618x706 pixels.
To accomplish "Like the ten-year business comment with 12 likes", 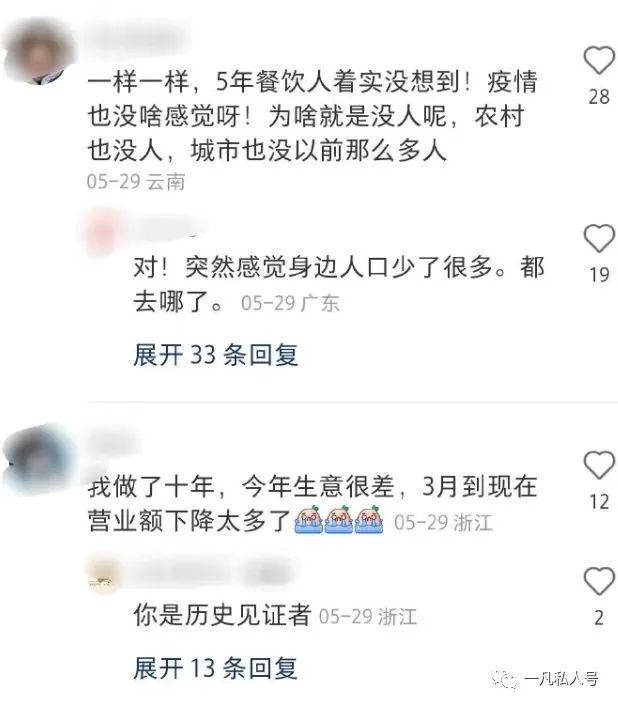I will (599, 465).
